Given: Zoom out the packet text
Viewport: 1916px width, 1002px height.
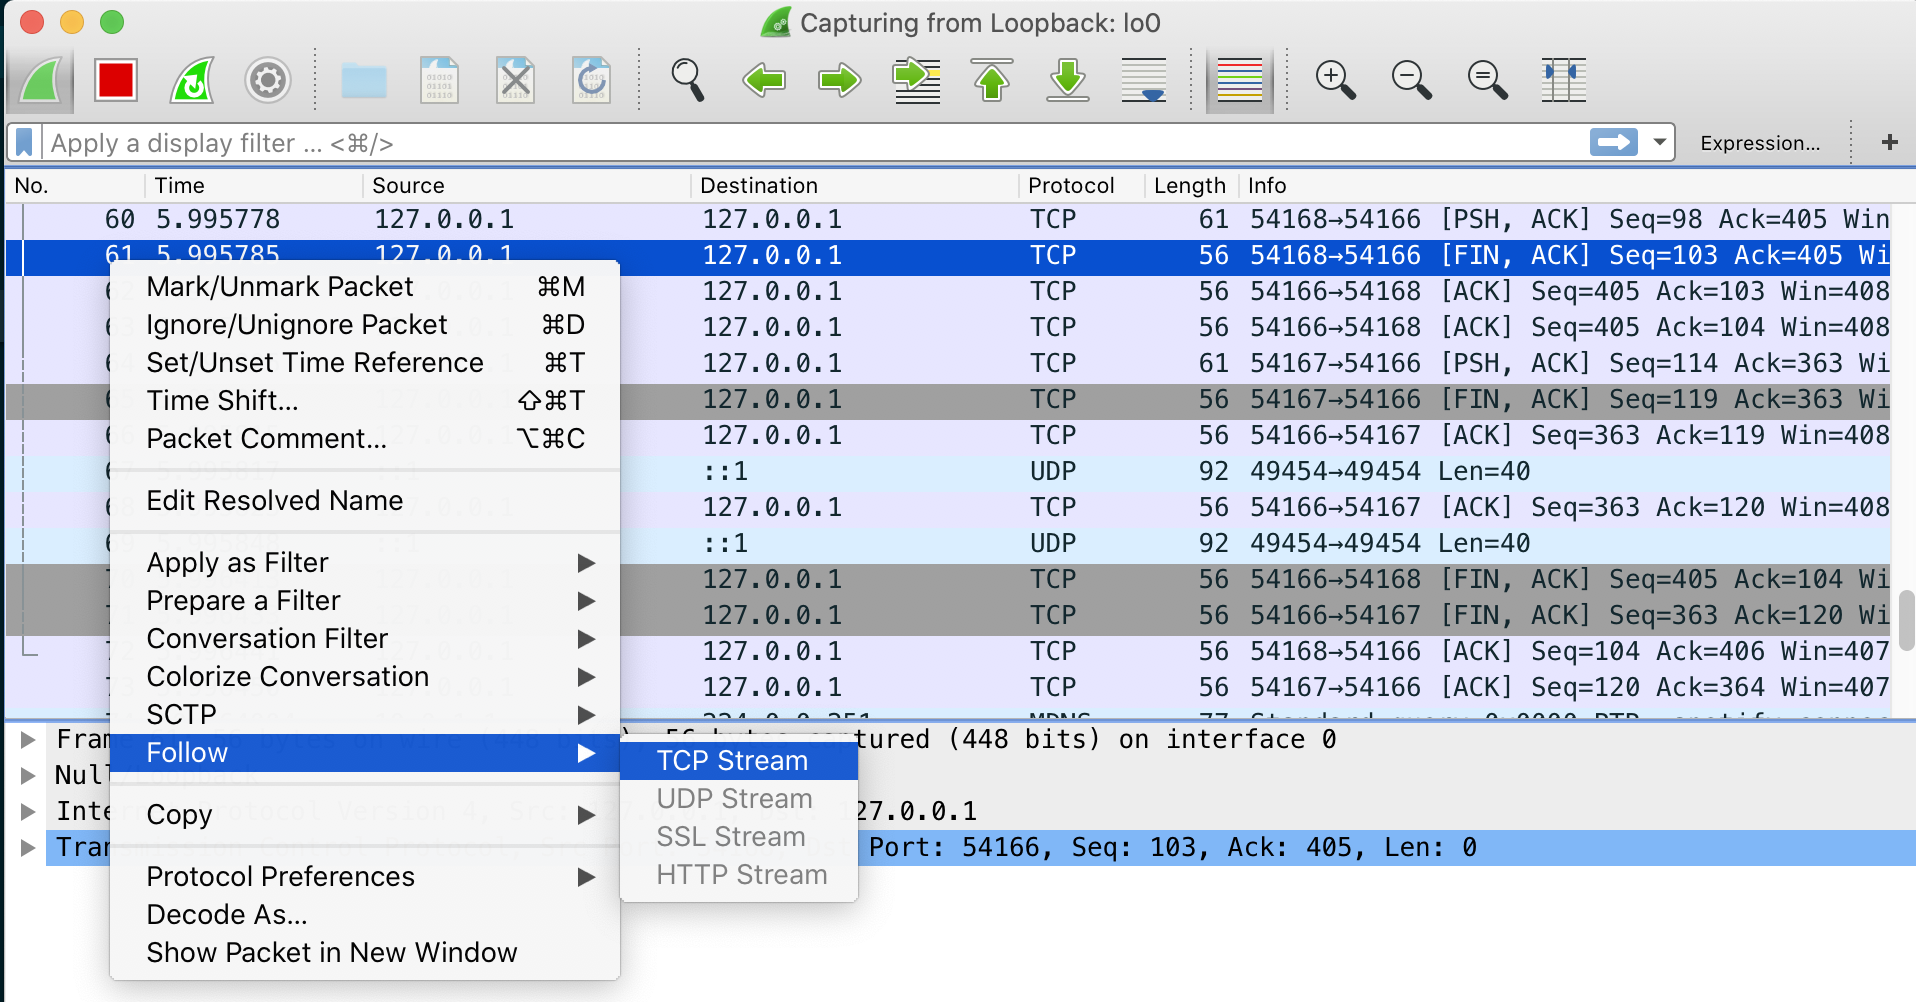Looking at the screenshot, I should [x=1412, y=80].
